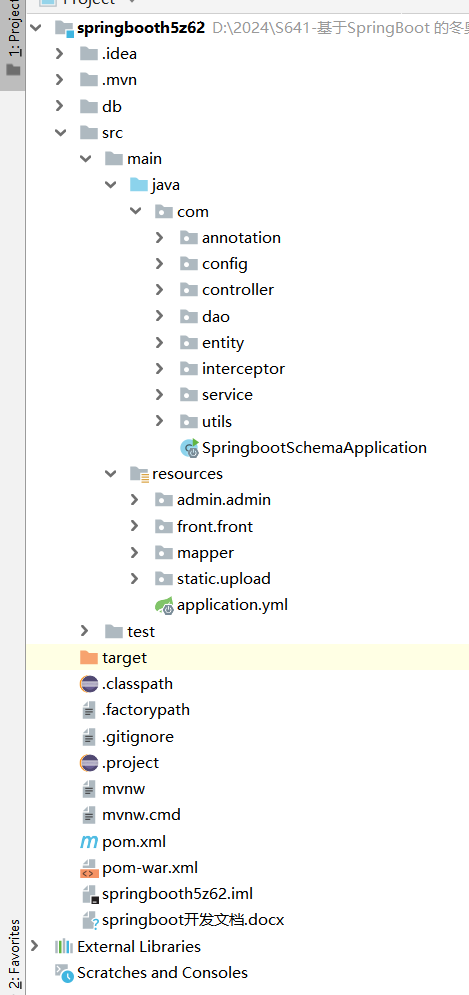Click the External Libraries icon

coord(64,947)
